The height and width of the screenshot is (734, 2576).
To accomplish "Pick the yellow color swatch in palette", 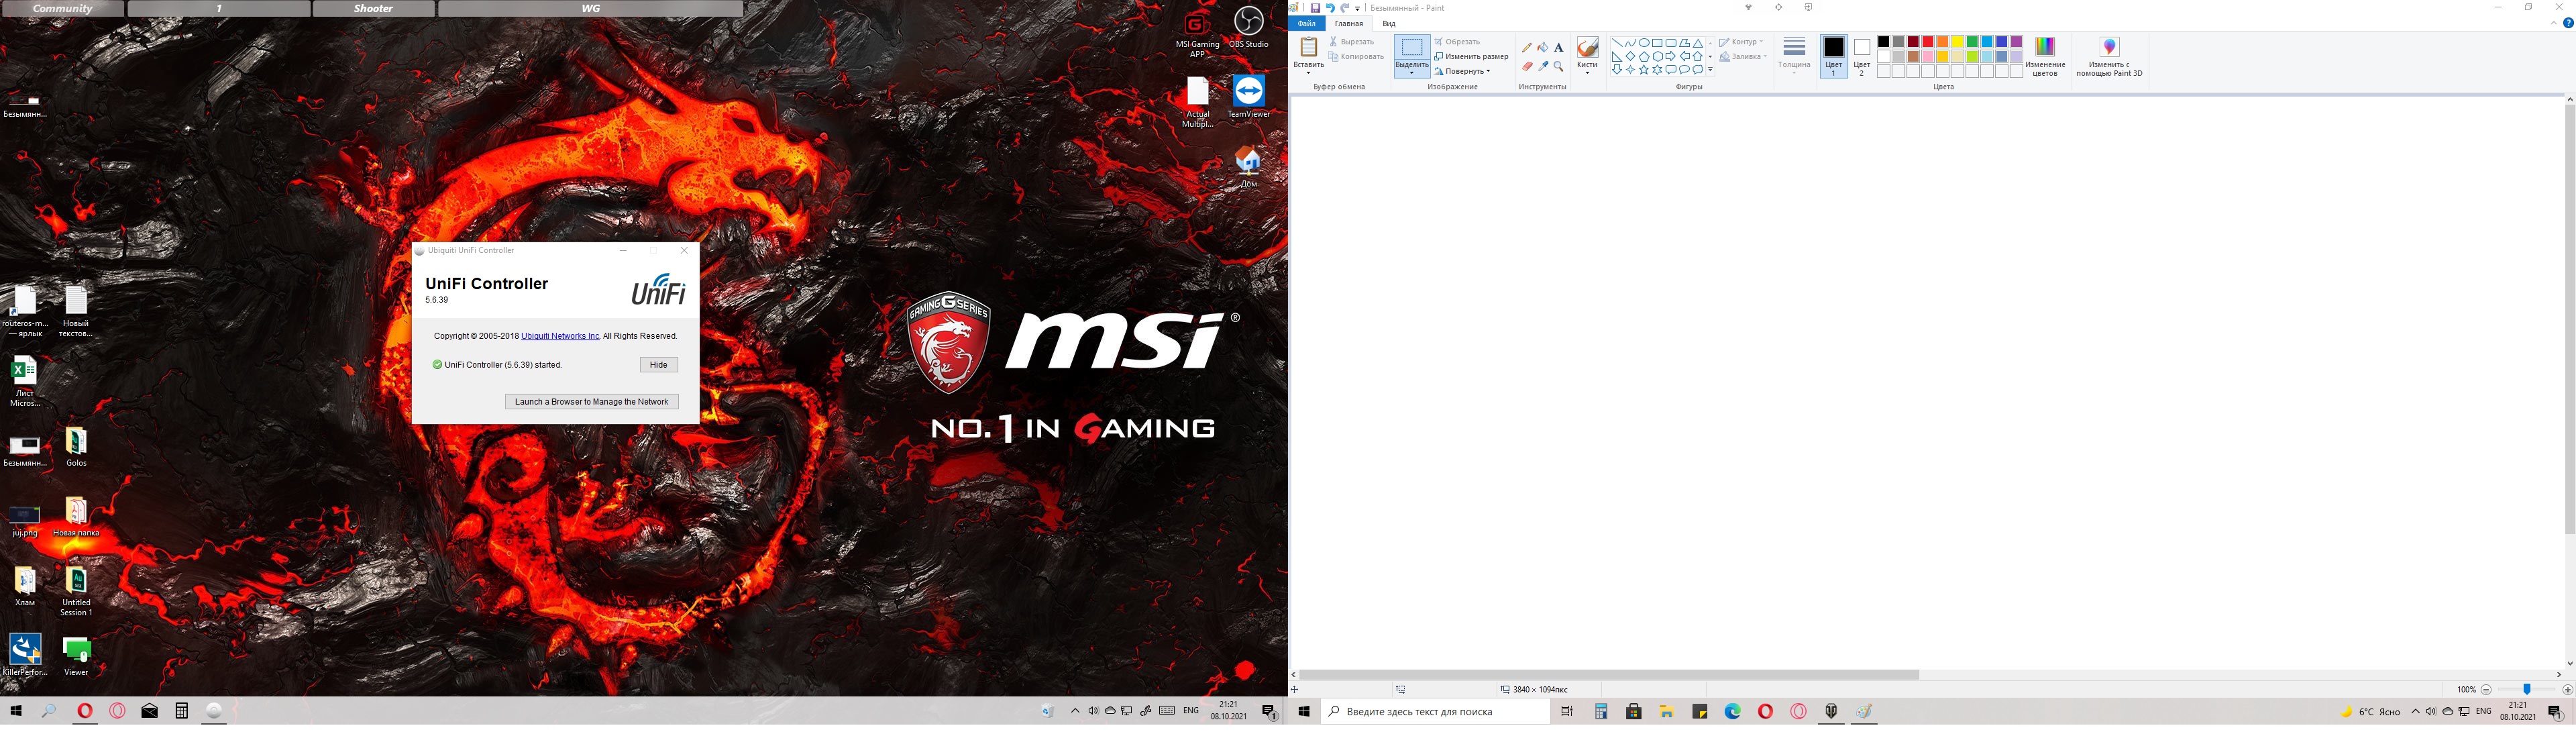I will pos(1958,42).
